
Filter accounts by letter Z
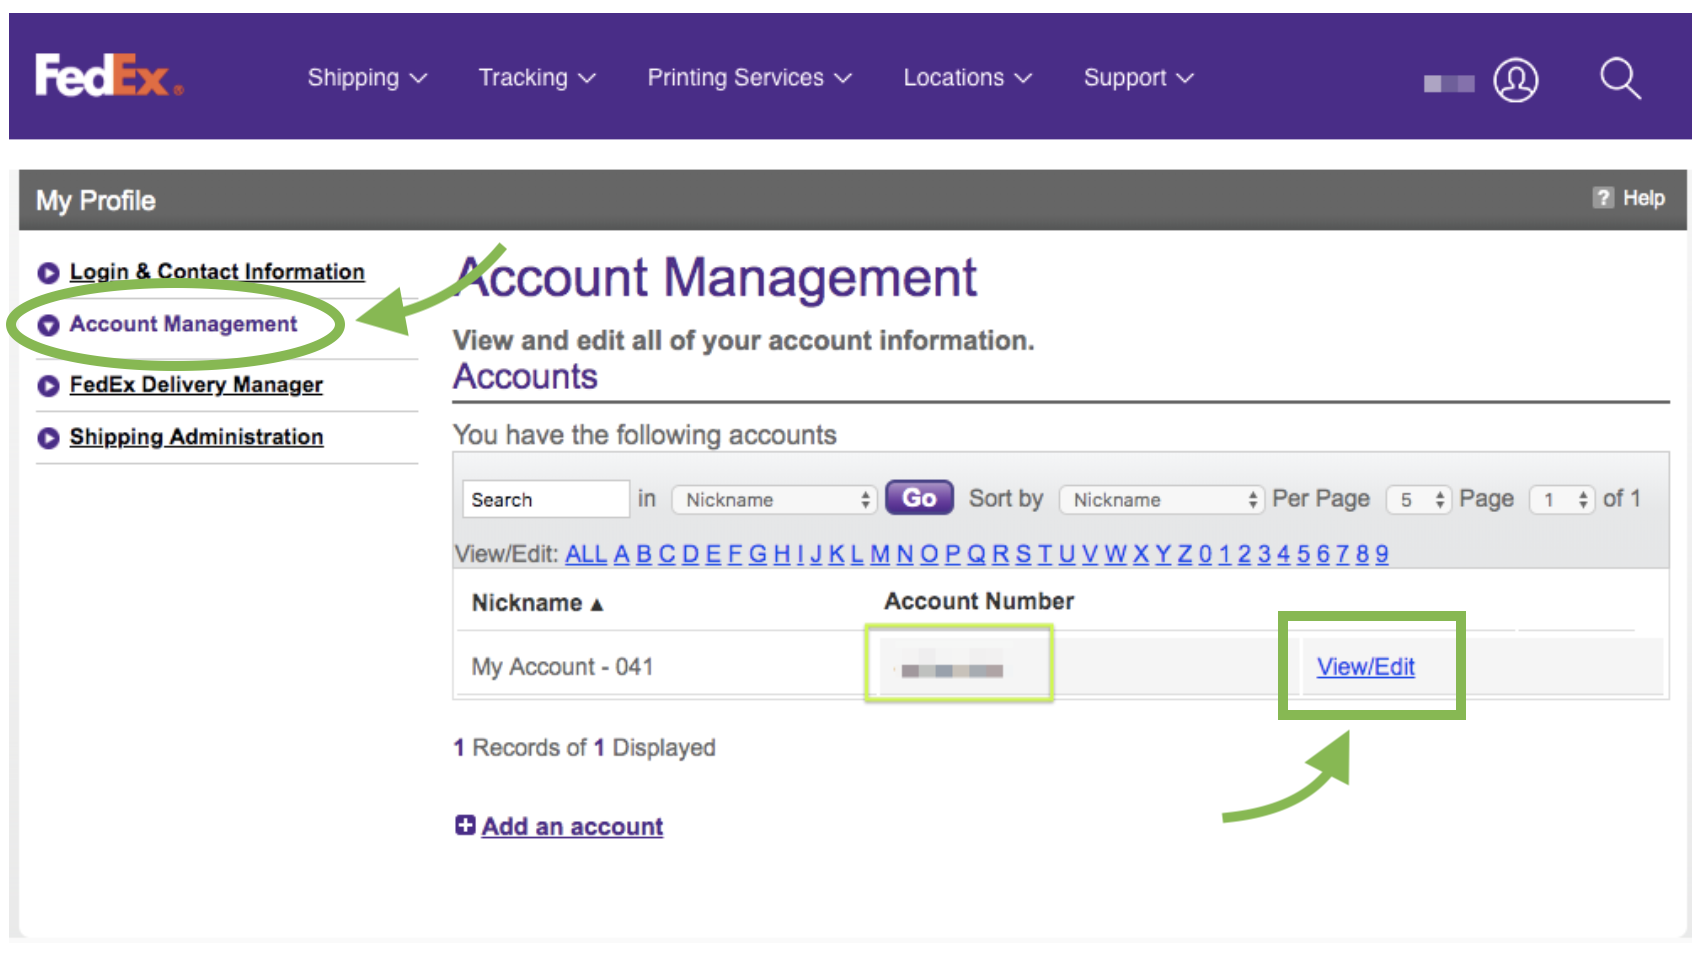pyautogui.click(x=1185, y=554)
